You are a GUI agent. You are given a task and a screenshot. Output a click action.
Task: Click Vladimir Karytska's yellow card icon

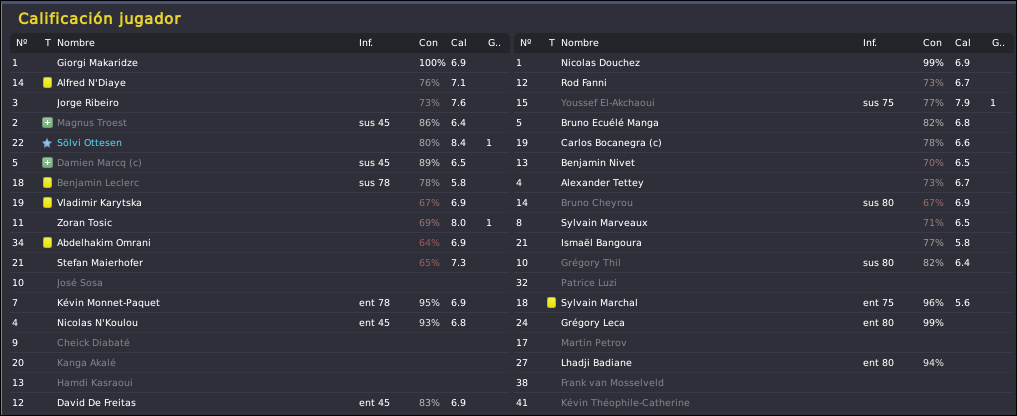pos(47,203)
